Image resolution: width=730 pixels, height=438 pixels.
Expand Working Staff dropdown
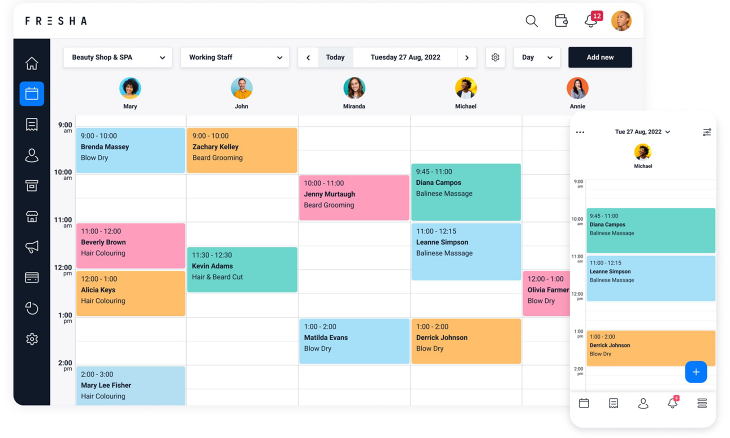pos(235,57)
